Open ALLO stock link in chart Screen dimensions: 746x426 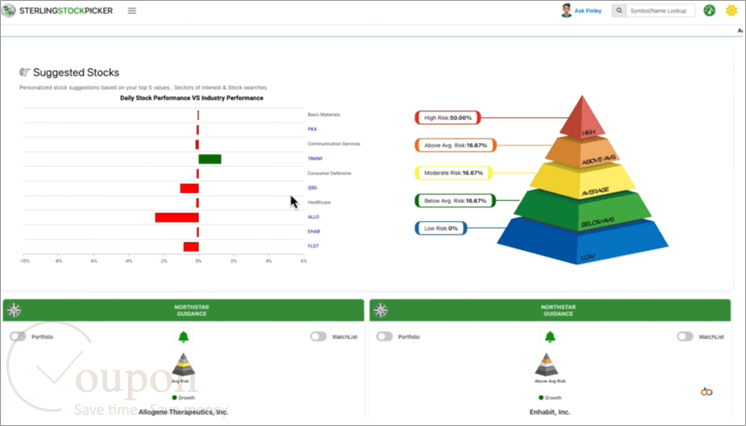pos(313,217)
